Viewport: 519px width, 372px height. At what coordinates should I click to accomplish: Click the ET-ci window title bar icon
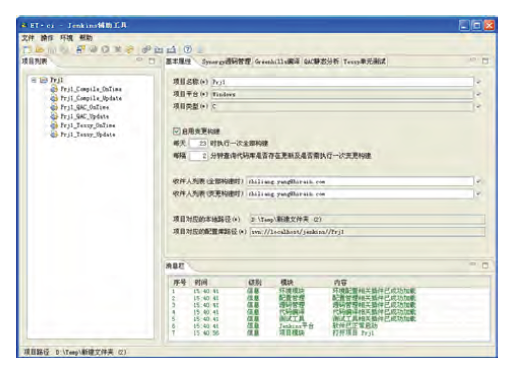coord(24,25)
